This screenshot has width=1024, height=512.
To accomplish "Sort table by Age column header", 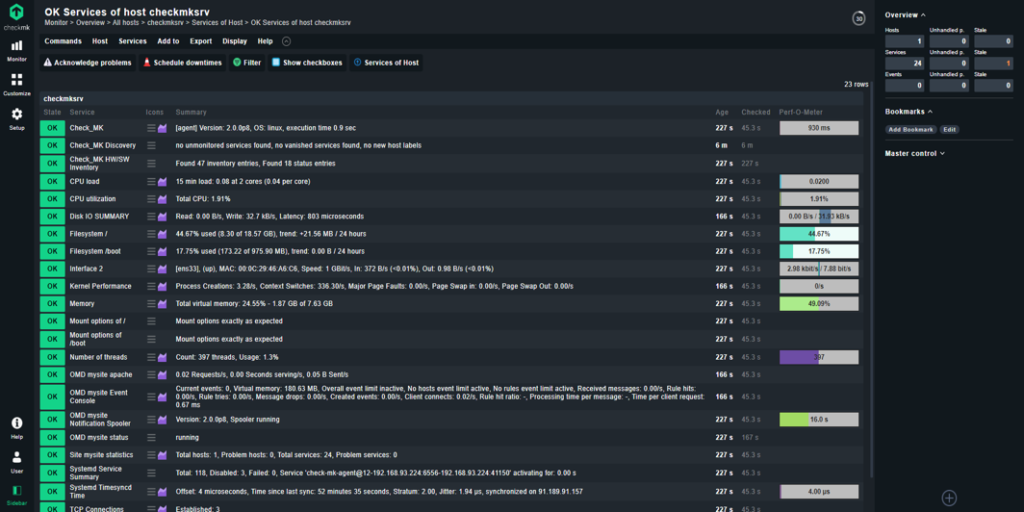I will coord(721,112).
